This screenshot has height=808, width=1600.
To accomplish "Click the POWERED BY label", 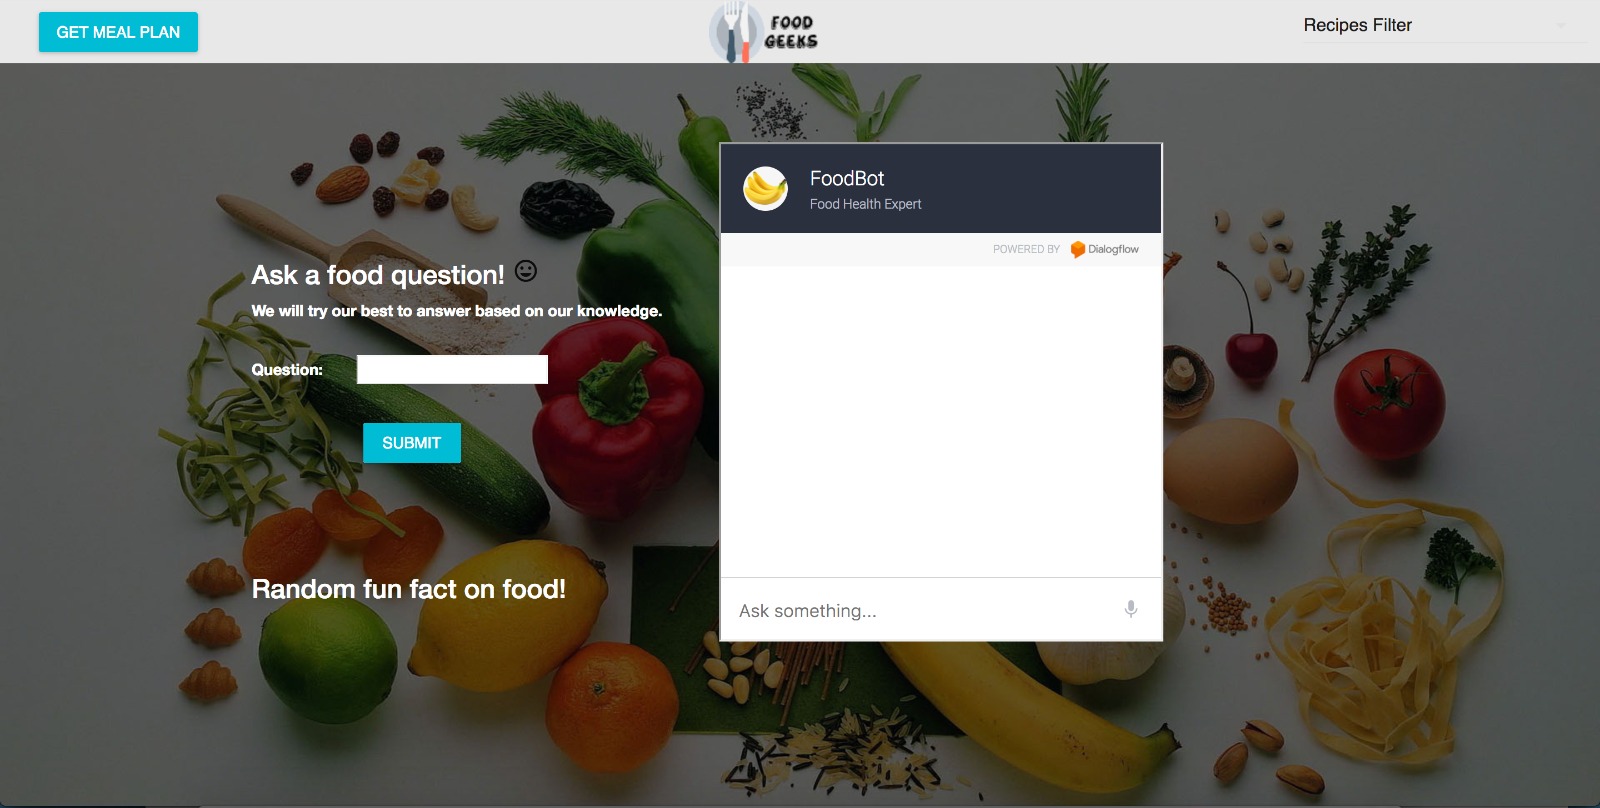I will point(1026,249).
